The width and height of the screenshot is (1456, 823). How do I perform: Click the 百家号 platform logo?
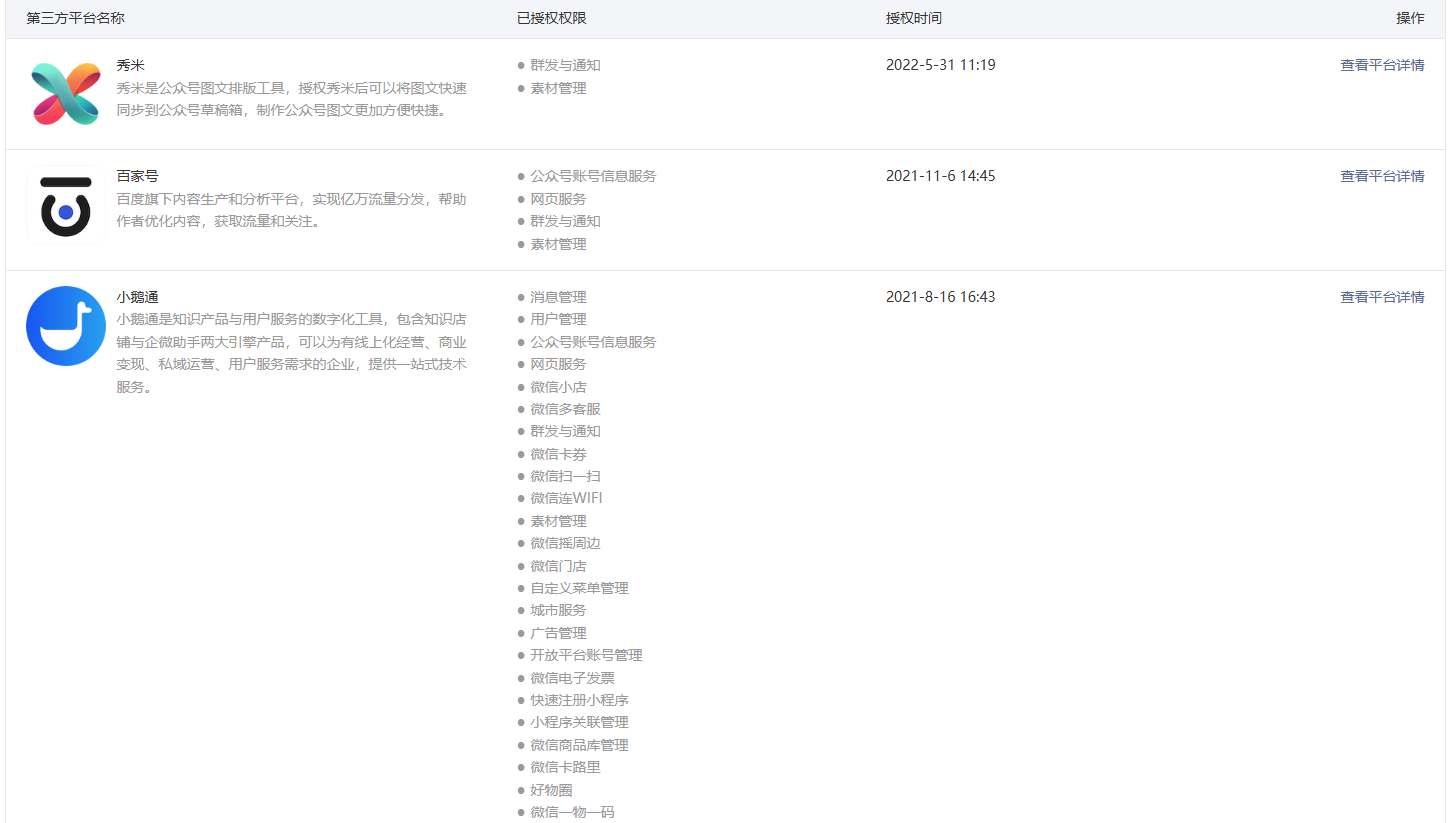66,206
